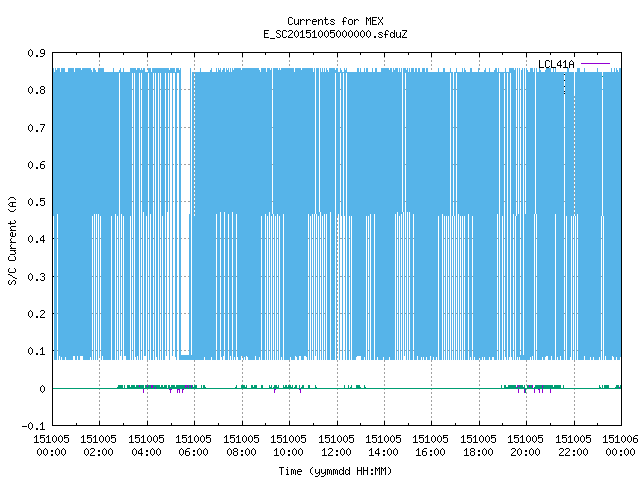Click the "14:00" x-axis time label
Screen dimensions: 640x480
click(x=383, y=452)
